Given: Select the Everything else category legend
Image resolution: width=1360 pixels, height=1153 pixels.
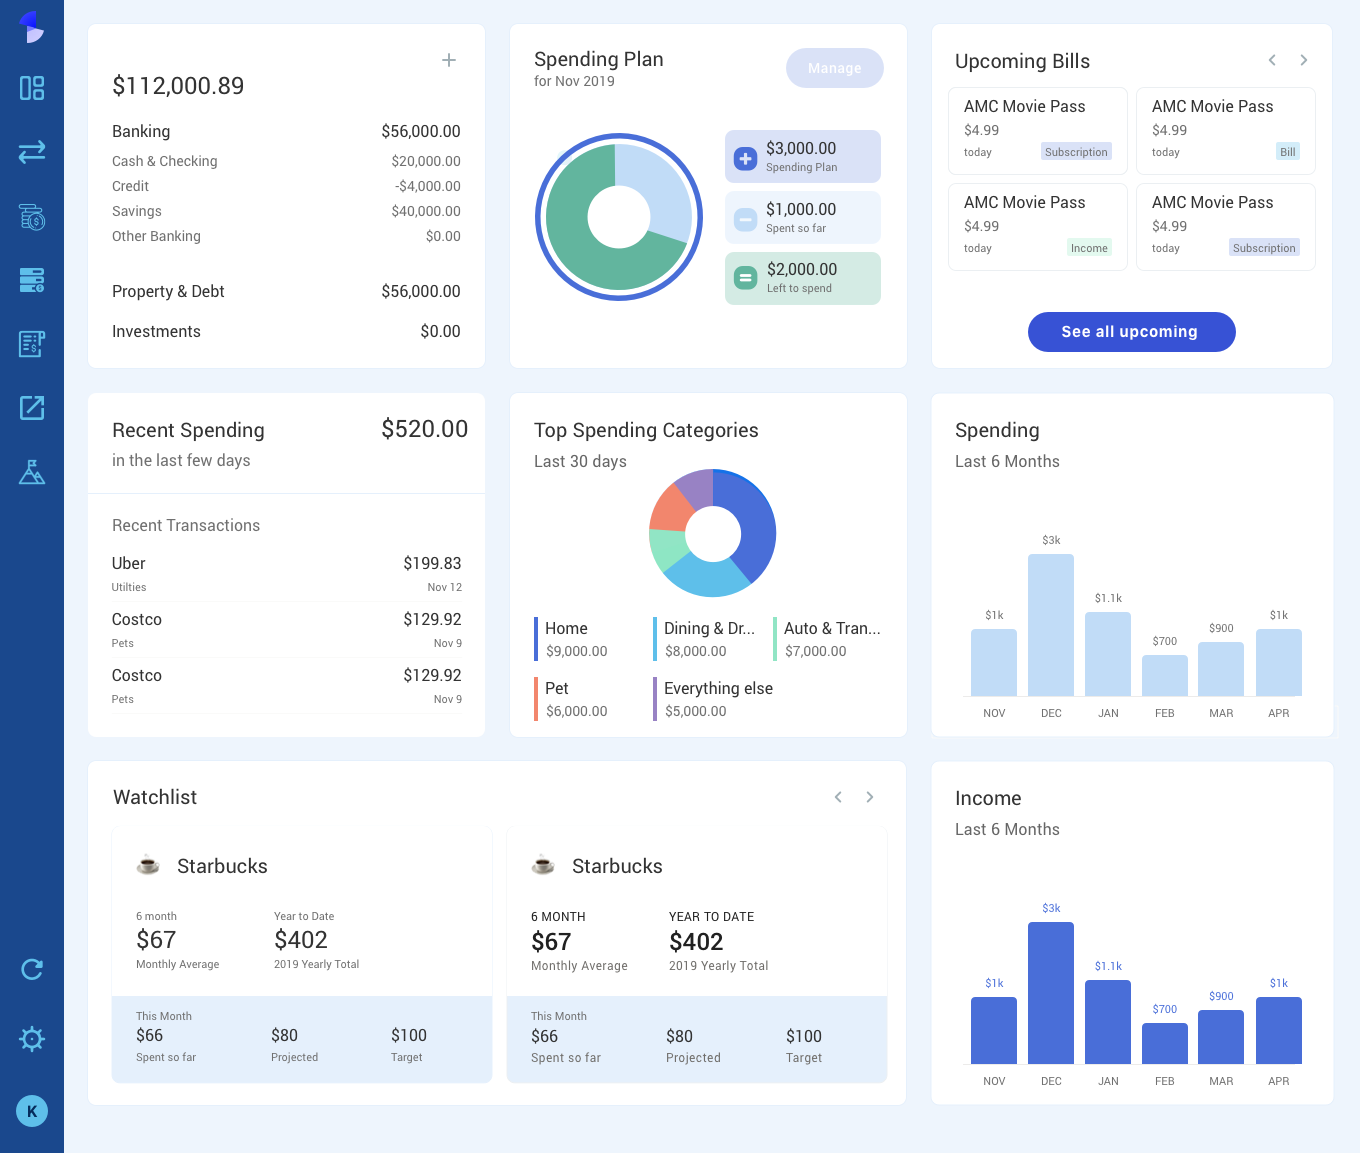Looking at the screenshot, I should [713, 699].
